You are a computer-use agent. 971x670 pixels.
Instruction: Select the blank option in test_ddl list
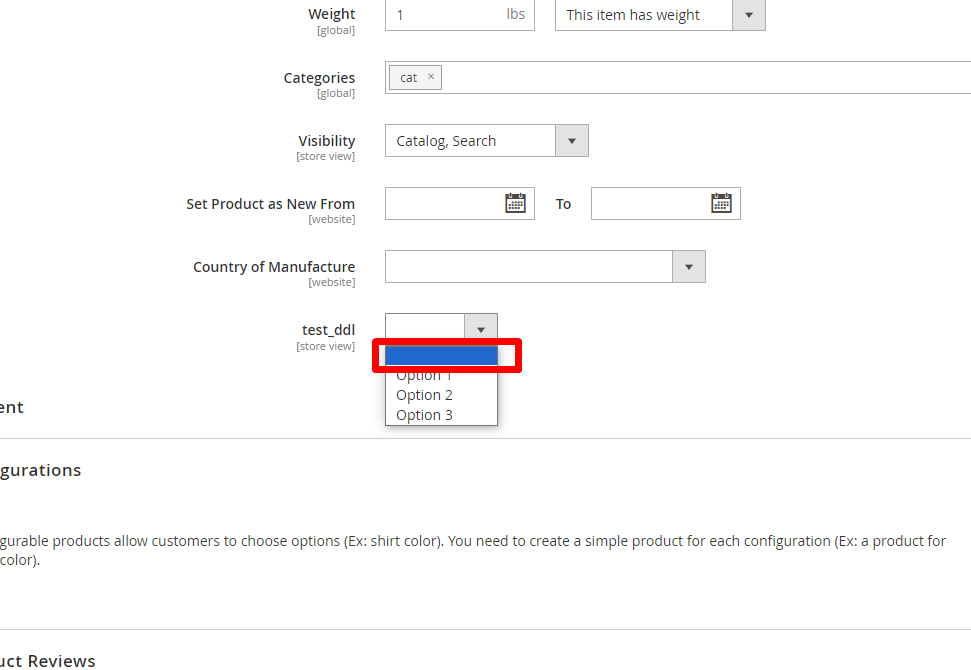pyautogui.click(x=441, y=355)
